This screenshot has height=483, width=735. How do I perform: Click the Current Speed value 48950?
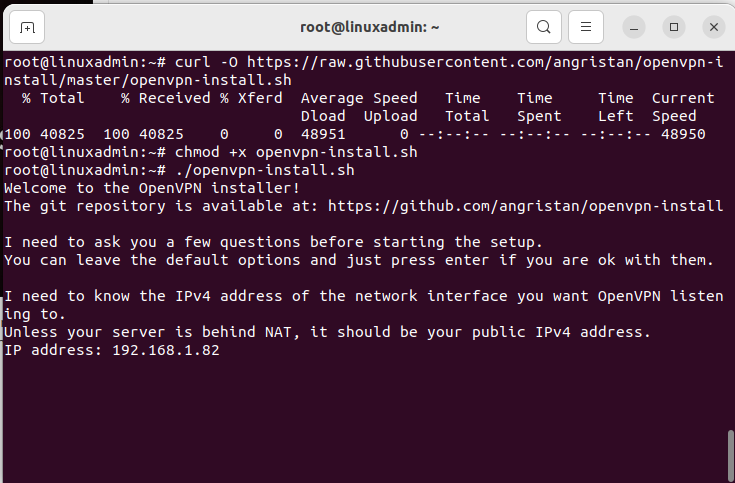pyautogui.click(x=683, y=134)
